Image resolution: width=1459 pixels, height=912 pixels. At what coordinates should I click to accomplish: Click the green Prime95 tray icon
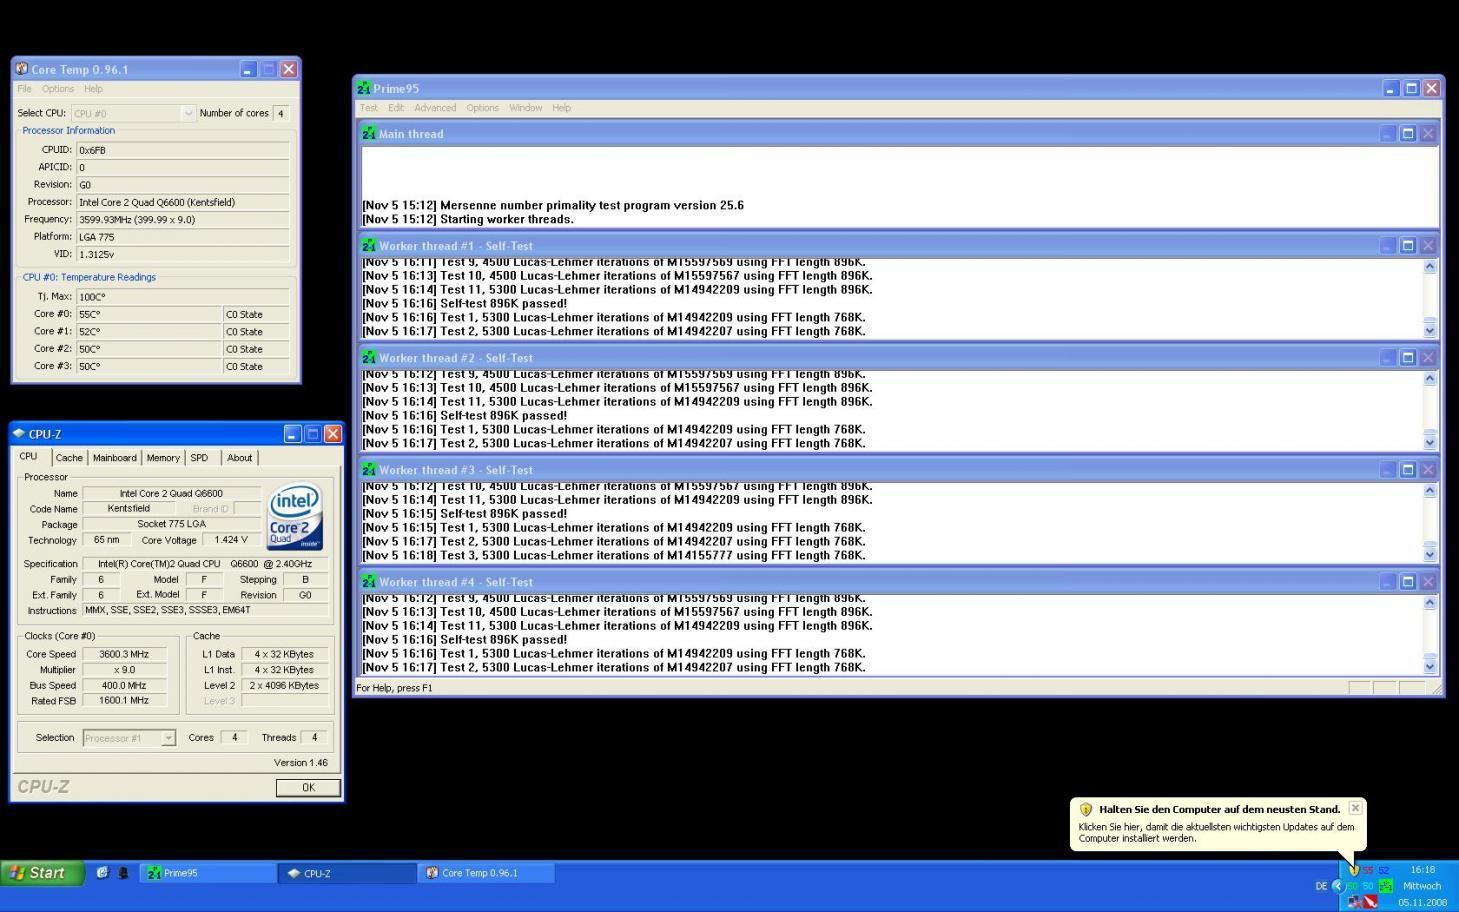coord(1386,886)
